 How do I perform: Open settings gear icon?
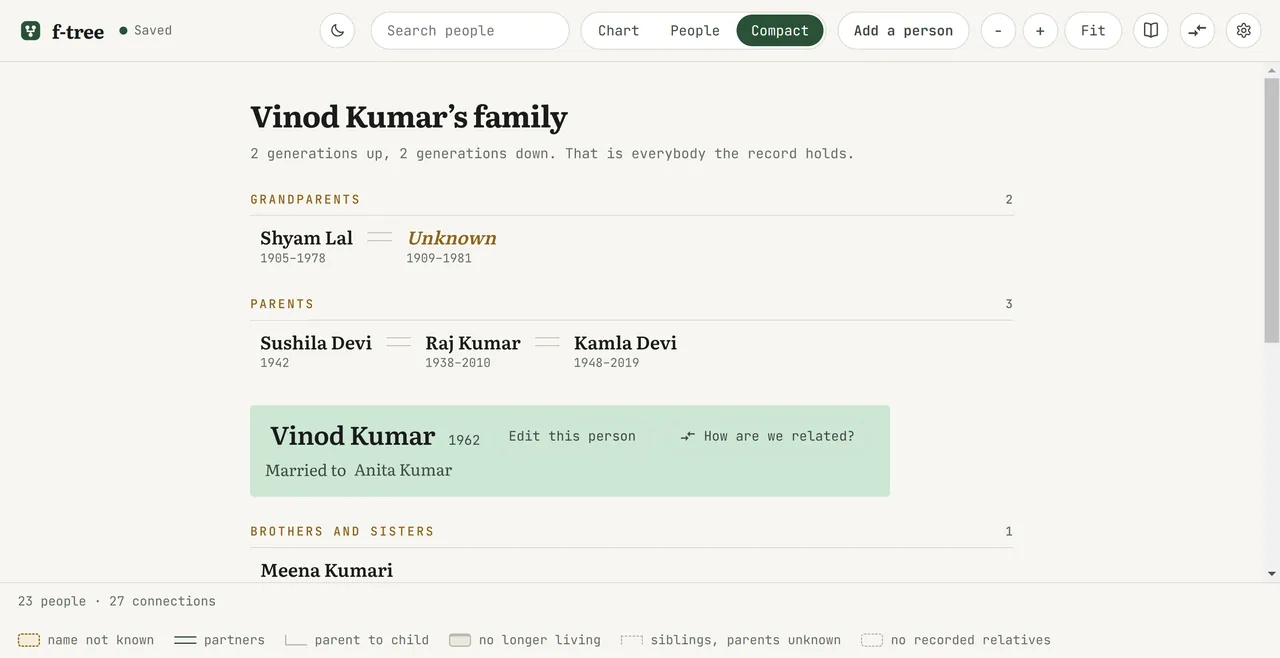(1244, 30)
